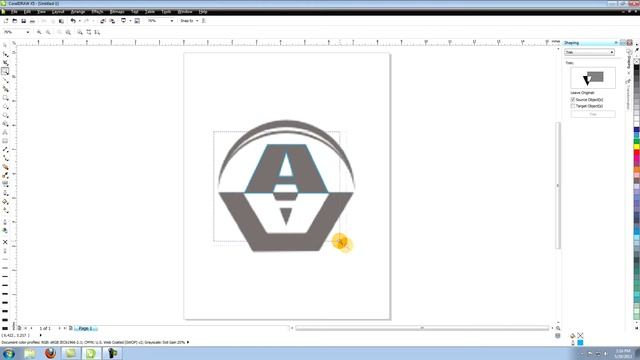Click Zoom To All Objects icon
The width and height of the screenshot is (640, 360).
coord(68,32)
